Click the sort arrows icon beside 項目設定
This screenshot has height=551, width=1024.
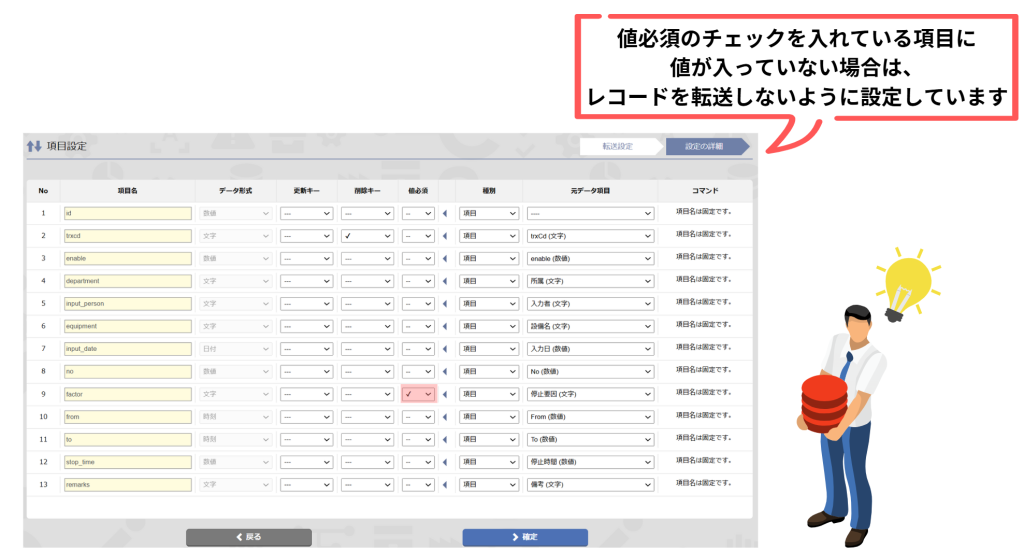coord(35,146)
